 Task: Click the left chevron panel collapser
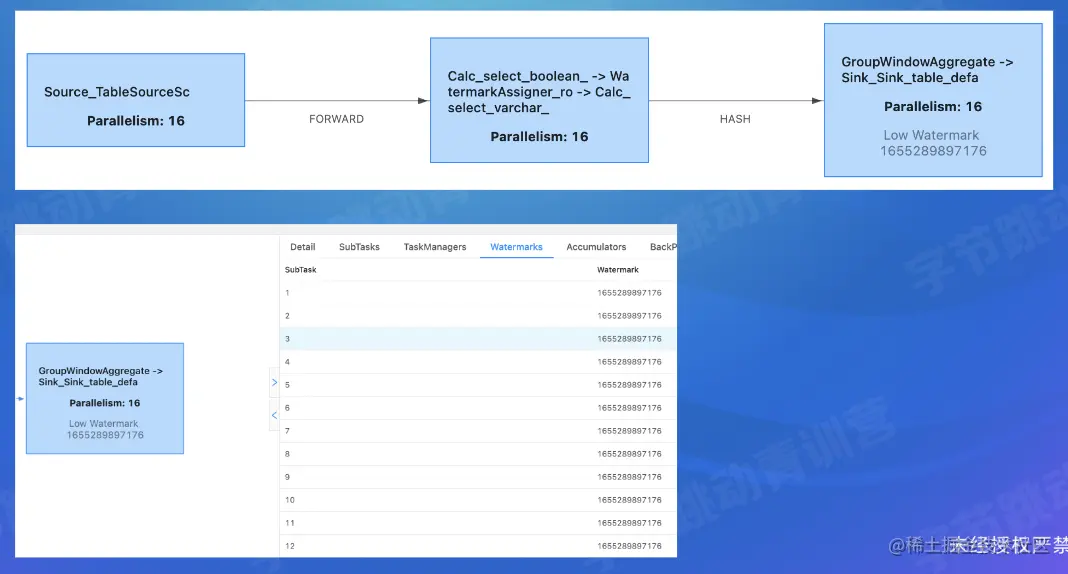(274, 415)
